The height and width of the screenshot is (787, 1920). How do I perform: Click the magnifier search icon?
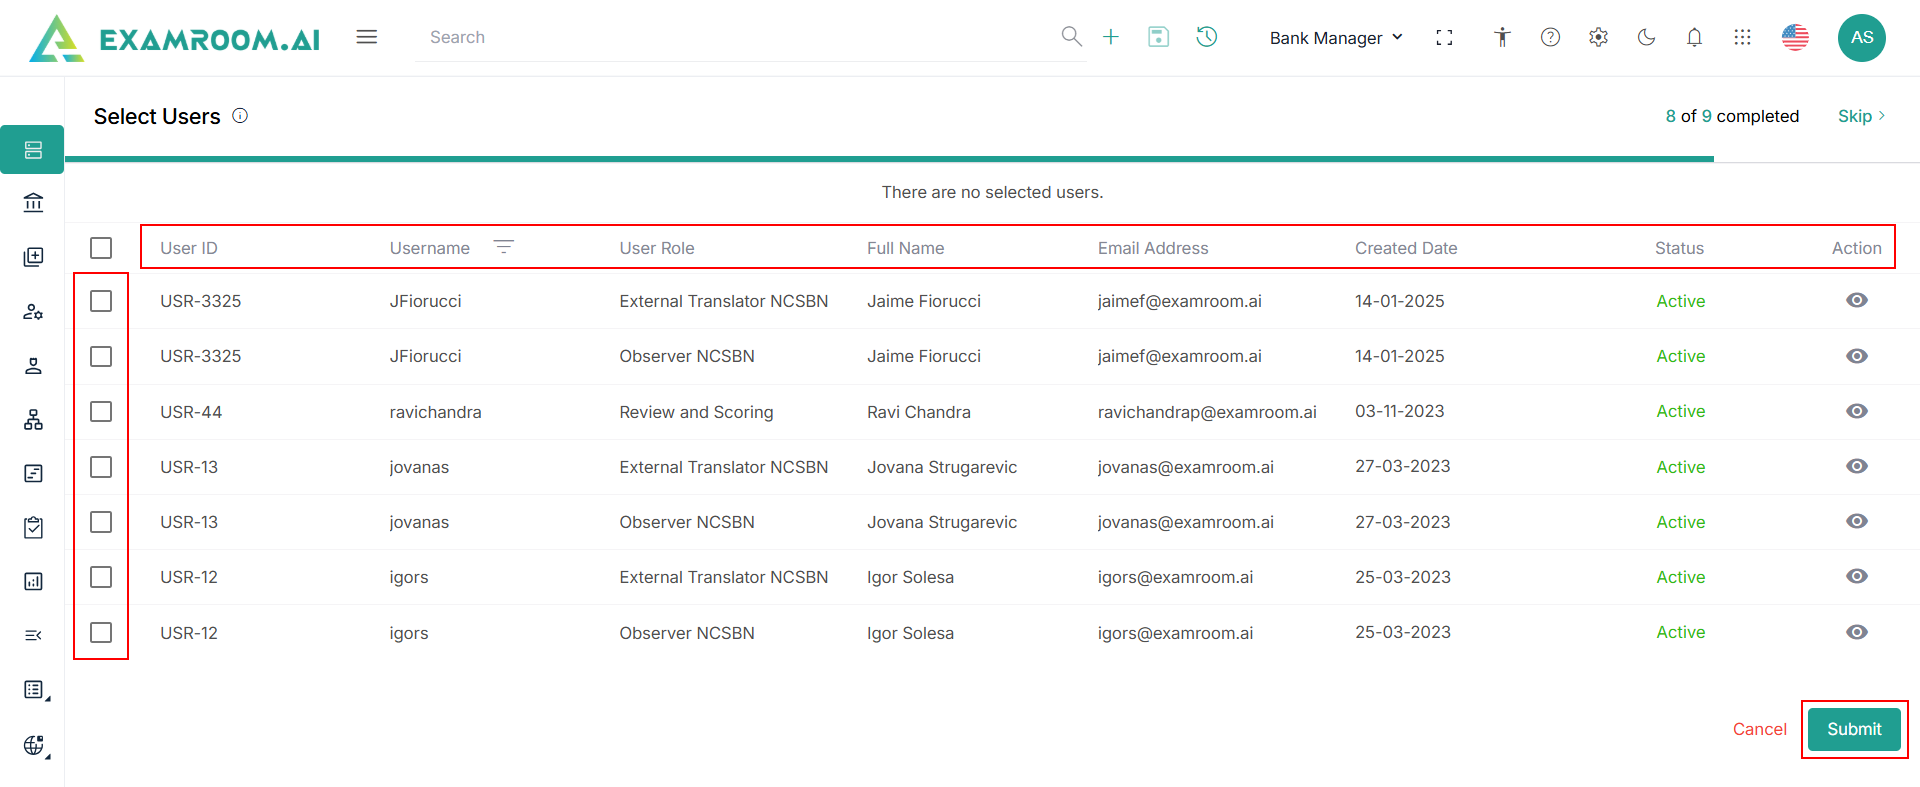1071,37
